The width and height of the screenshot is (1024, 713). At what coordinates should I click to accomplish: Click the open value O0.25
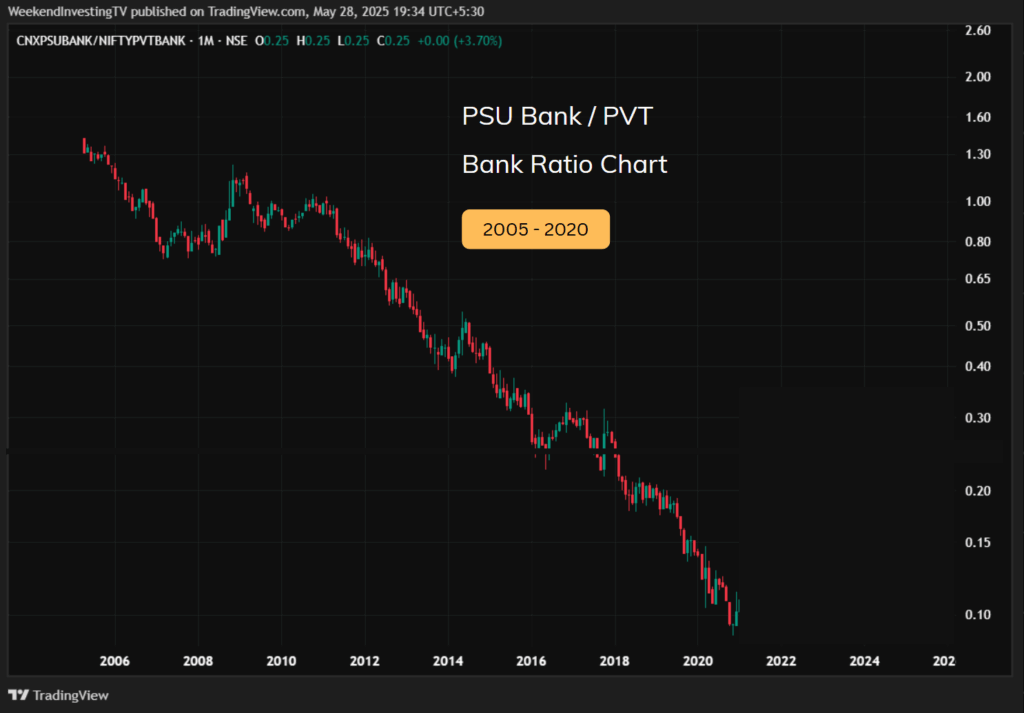[x=272, y=41]
